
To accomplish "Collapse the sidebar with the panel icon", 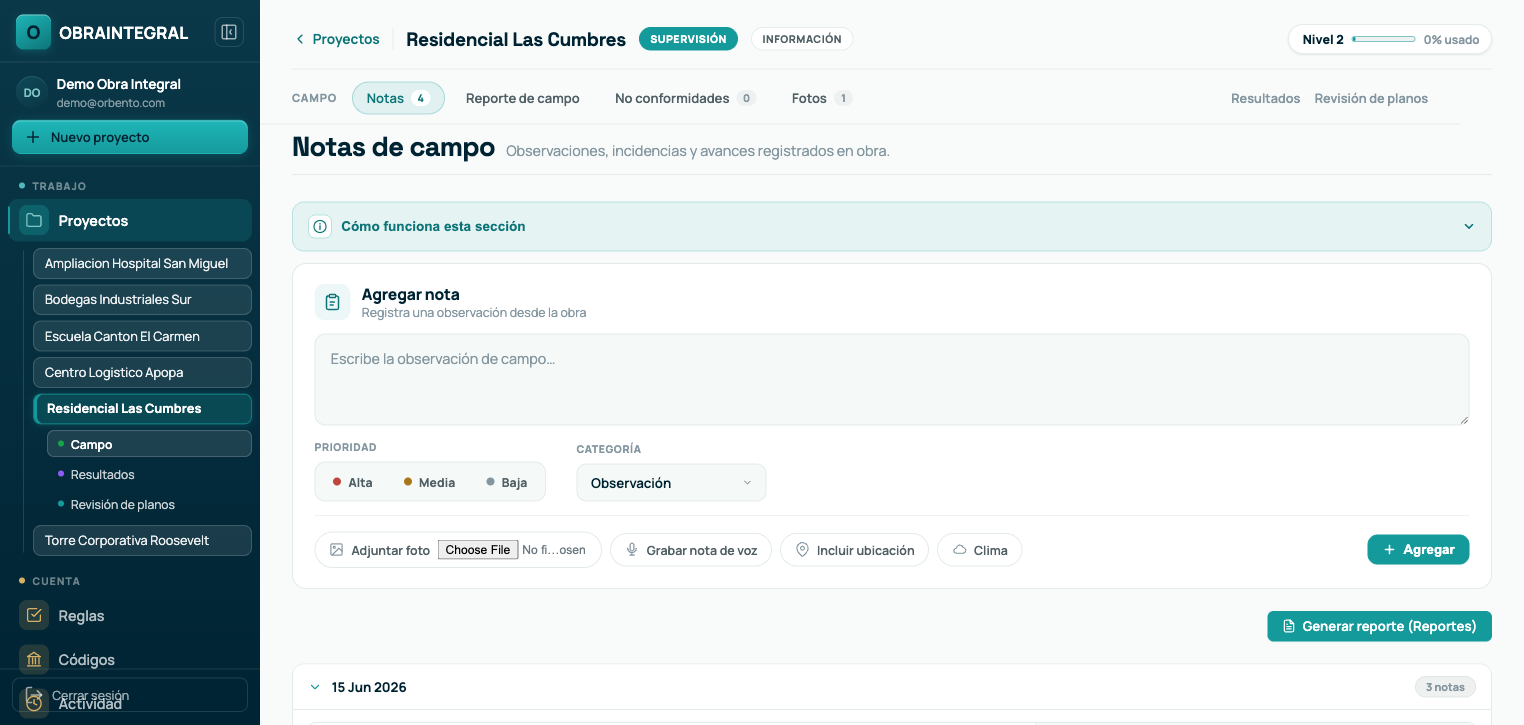I will tap(229, 32).
